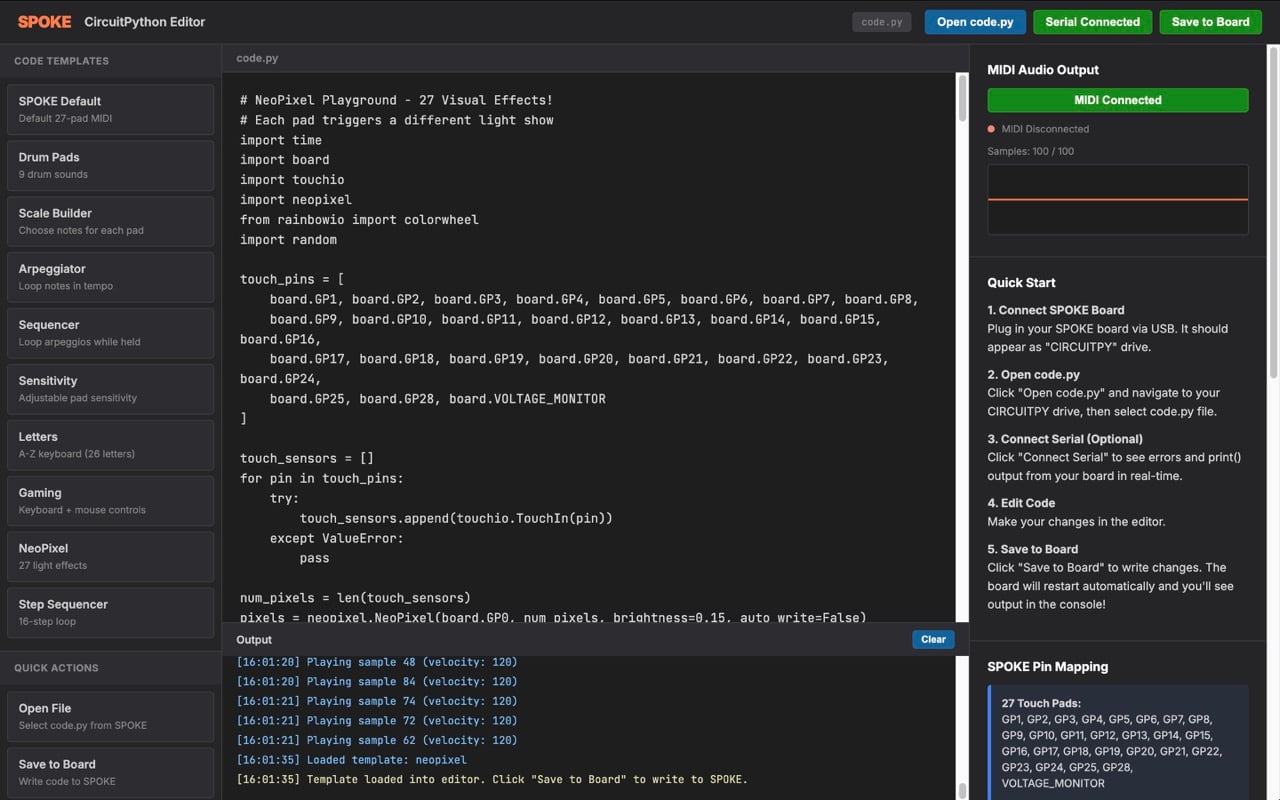Viewport: 1280px width, 800px height.
Task: Click the "Loaded template: neopixel" output line
Action: 351,760
